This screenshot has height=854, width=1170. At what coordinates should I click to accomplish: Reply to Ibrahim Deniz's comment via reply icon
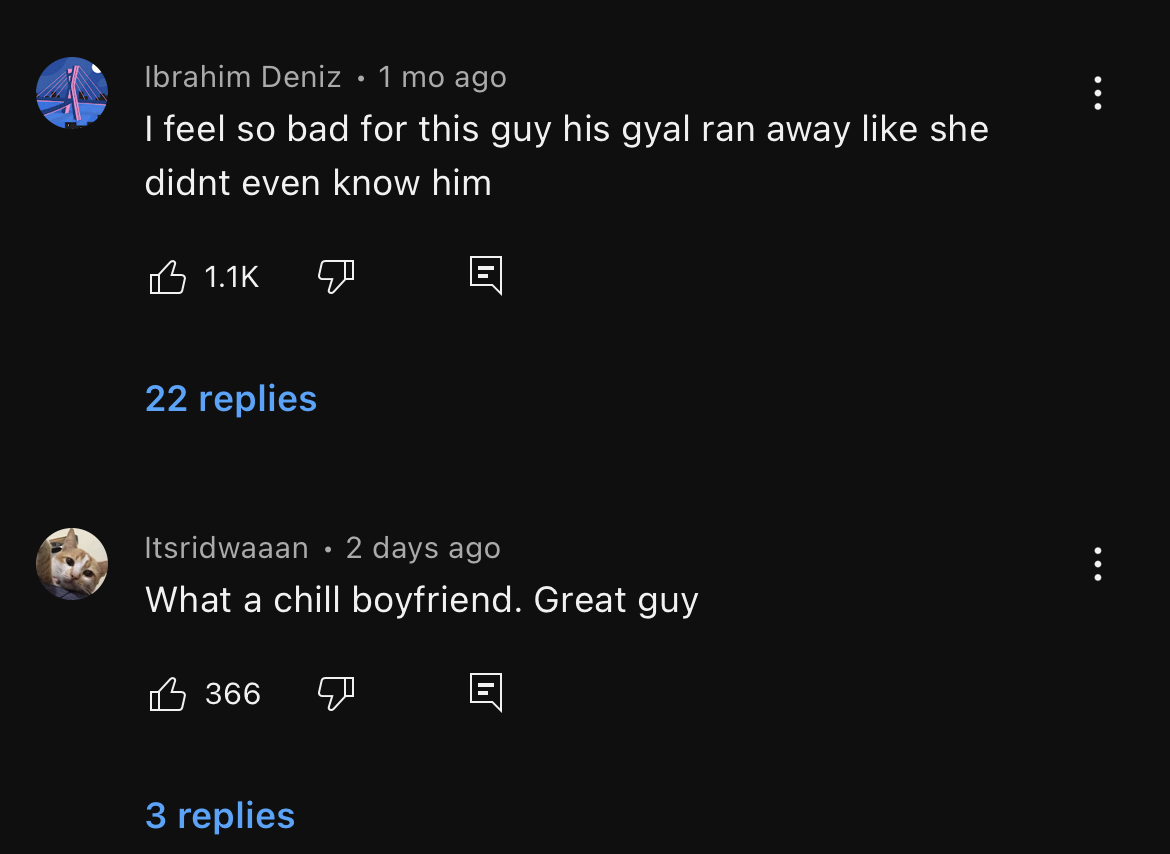(486, 276)
